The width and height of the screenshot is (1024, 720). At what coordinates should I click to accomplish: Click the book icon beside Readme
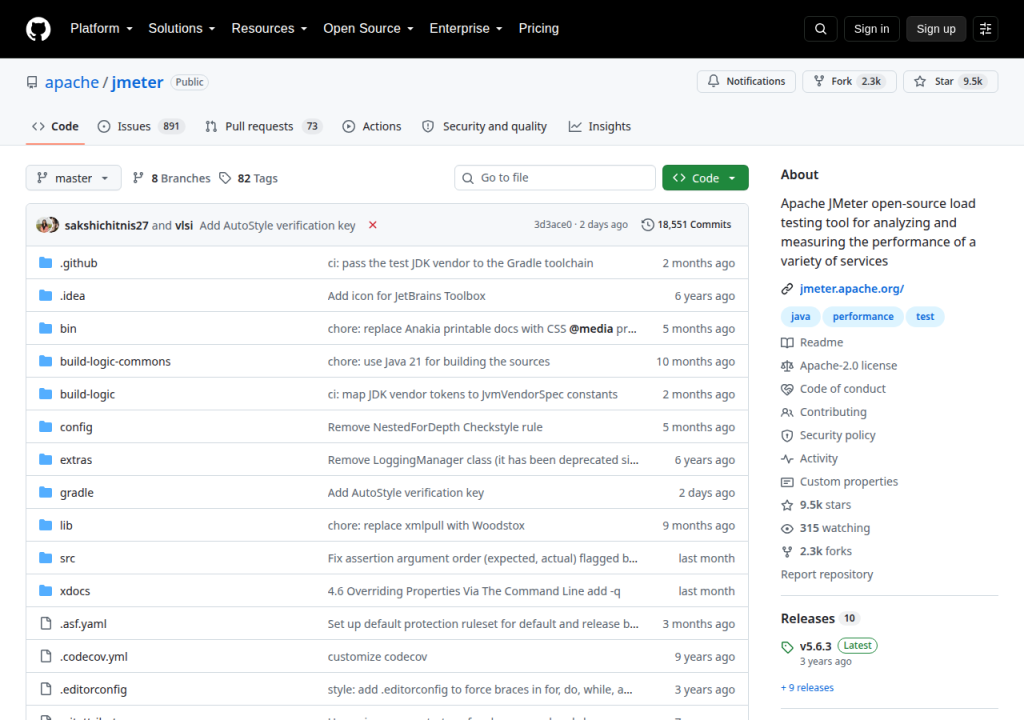coord(787,342)
